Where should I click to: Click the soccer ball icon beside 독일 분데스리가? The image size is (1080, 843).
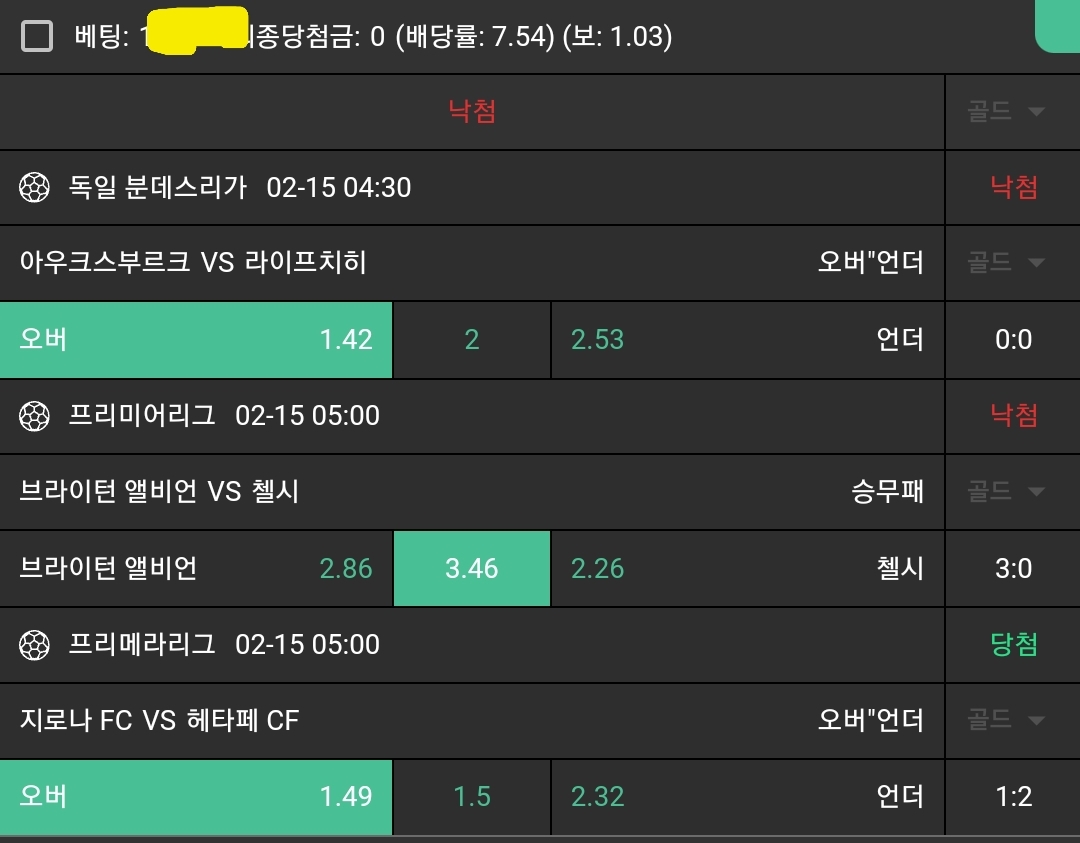pyautogui.click(x=35, y=187)
